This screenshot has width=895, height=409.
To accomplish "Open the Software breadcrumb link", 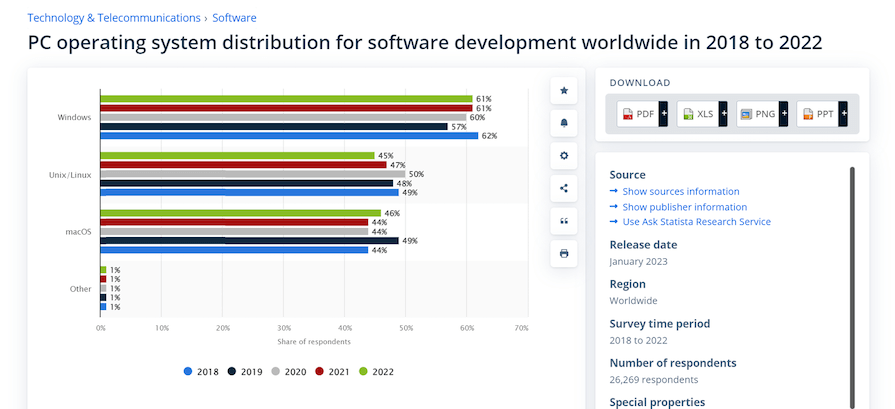I will 234,18.
